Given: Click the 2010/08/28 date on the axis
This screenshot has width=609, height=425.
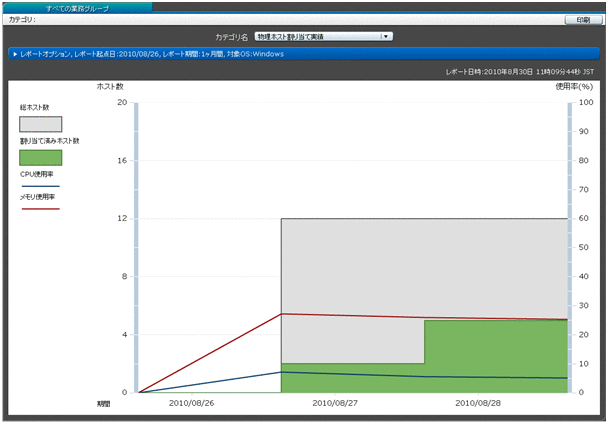Looking at the screenshot, I should 478,403.
